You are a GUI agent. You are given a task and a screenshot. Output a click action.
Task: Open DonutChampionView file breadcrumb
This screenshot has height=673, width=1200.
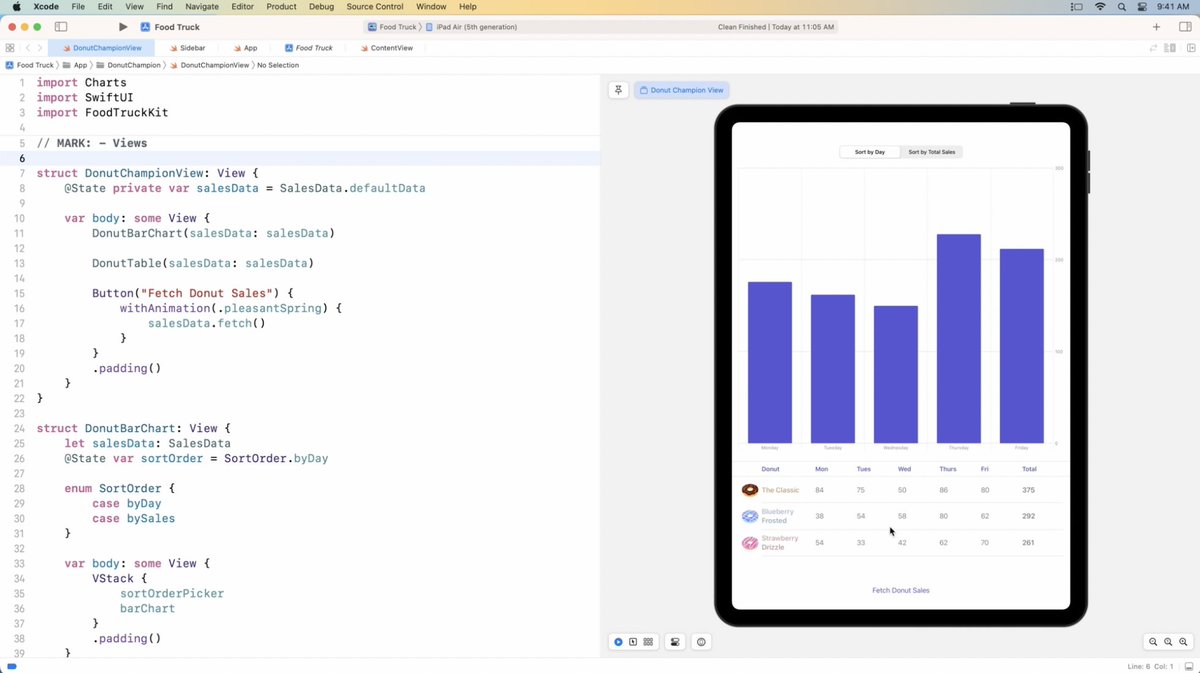click(x=210, y=65)
